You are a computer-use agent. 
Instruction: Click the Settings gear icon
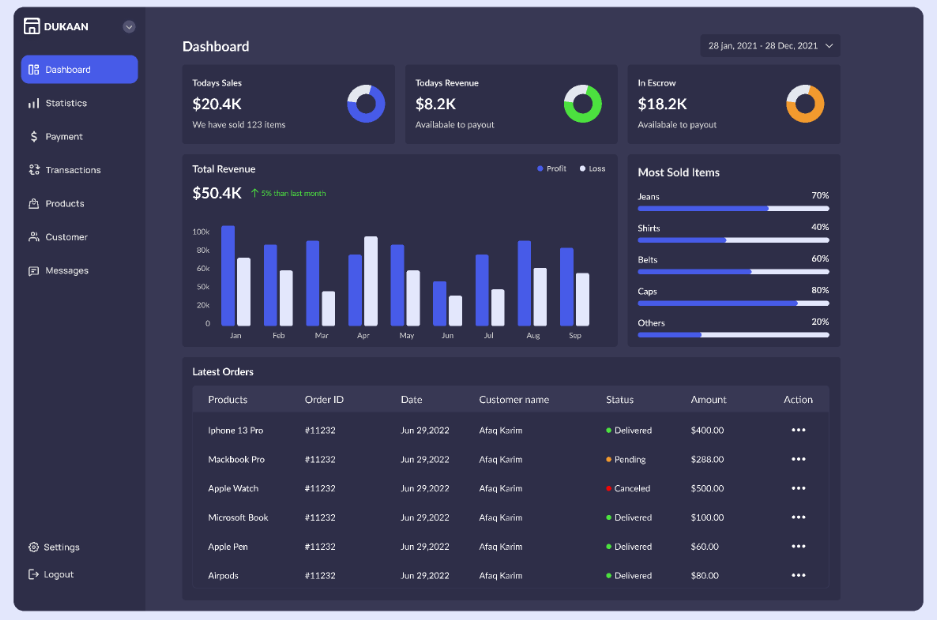[33, 547]
